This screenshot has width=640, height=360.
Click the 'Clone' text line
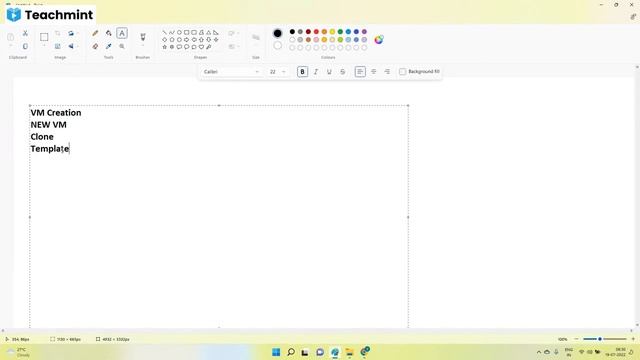42,137
